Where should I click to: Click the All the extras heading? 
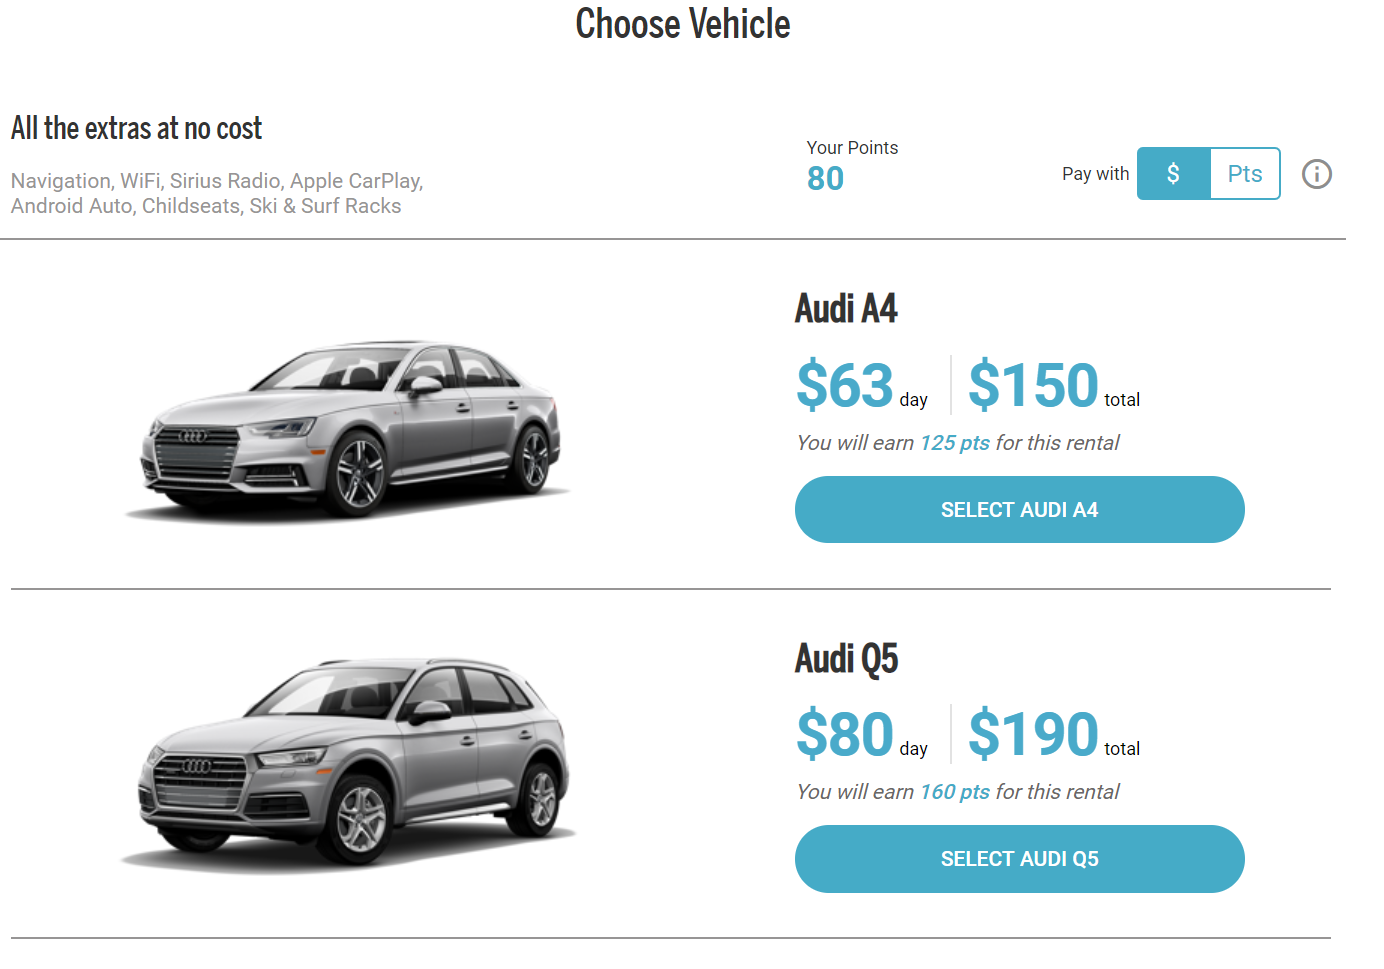136,128
